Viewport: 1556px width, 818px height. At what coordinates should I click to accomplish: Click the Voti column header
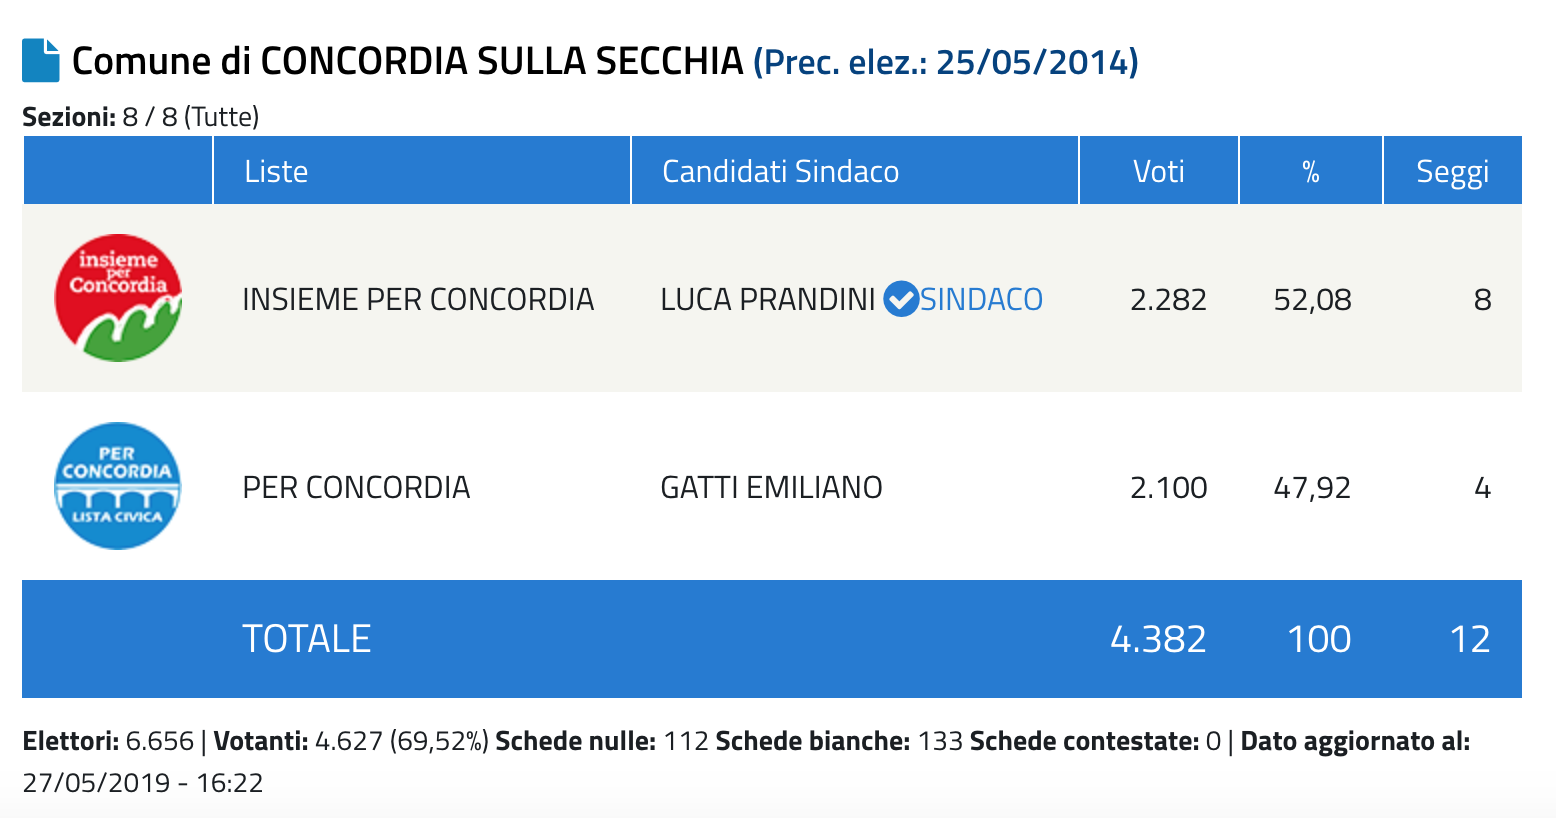tap(1159, 171)
